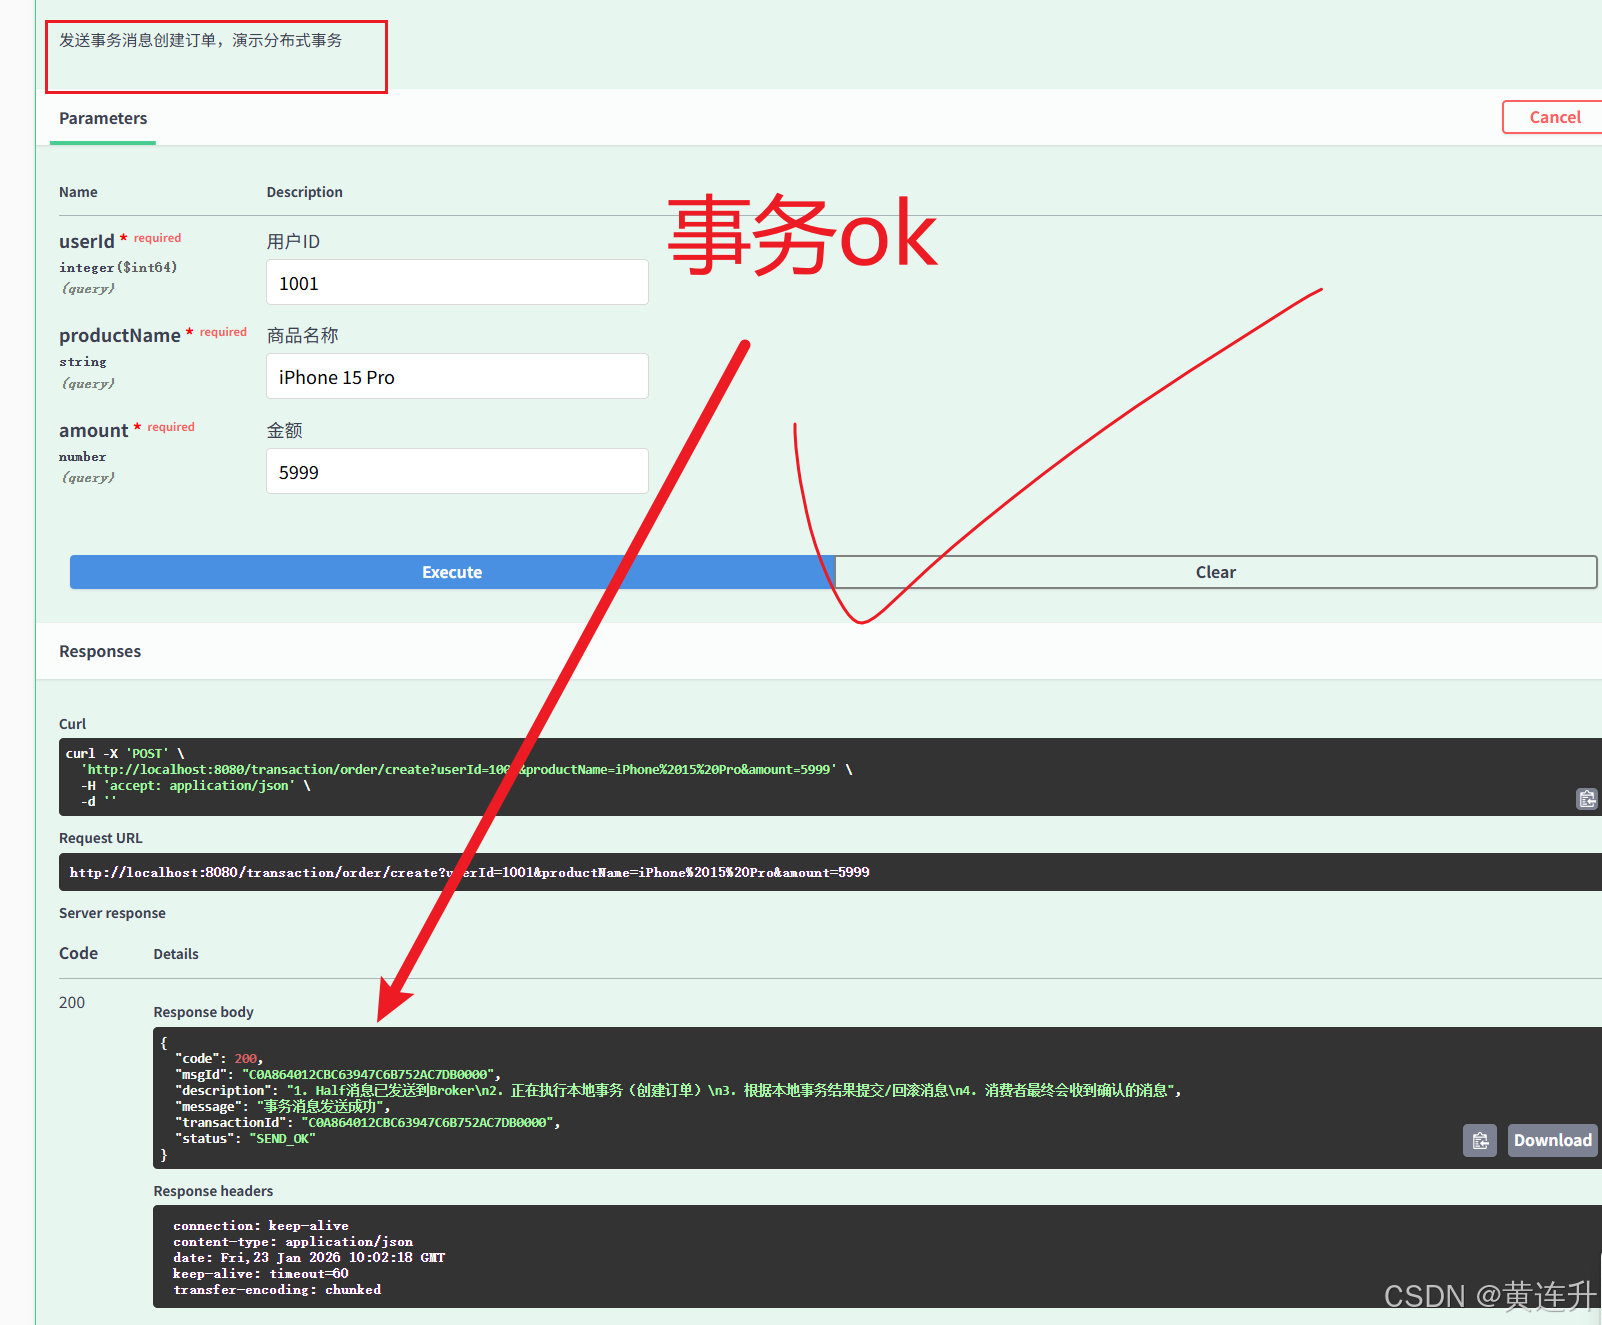Click the curl command block
The width and height of the screenshot is (1602, 1325).
[830, 777]
